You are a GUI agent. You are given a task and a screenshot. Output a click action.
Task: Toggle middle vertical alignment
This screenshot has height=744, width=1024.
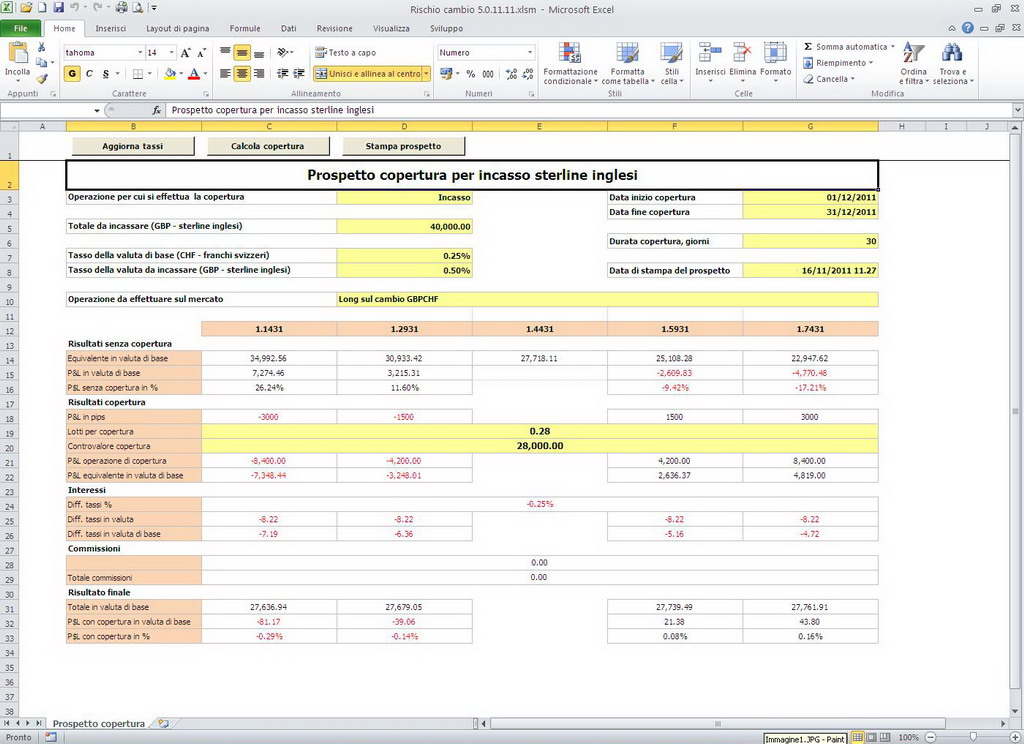click(x=242, y=52)
